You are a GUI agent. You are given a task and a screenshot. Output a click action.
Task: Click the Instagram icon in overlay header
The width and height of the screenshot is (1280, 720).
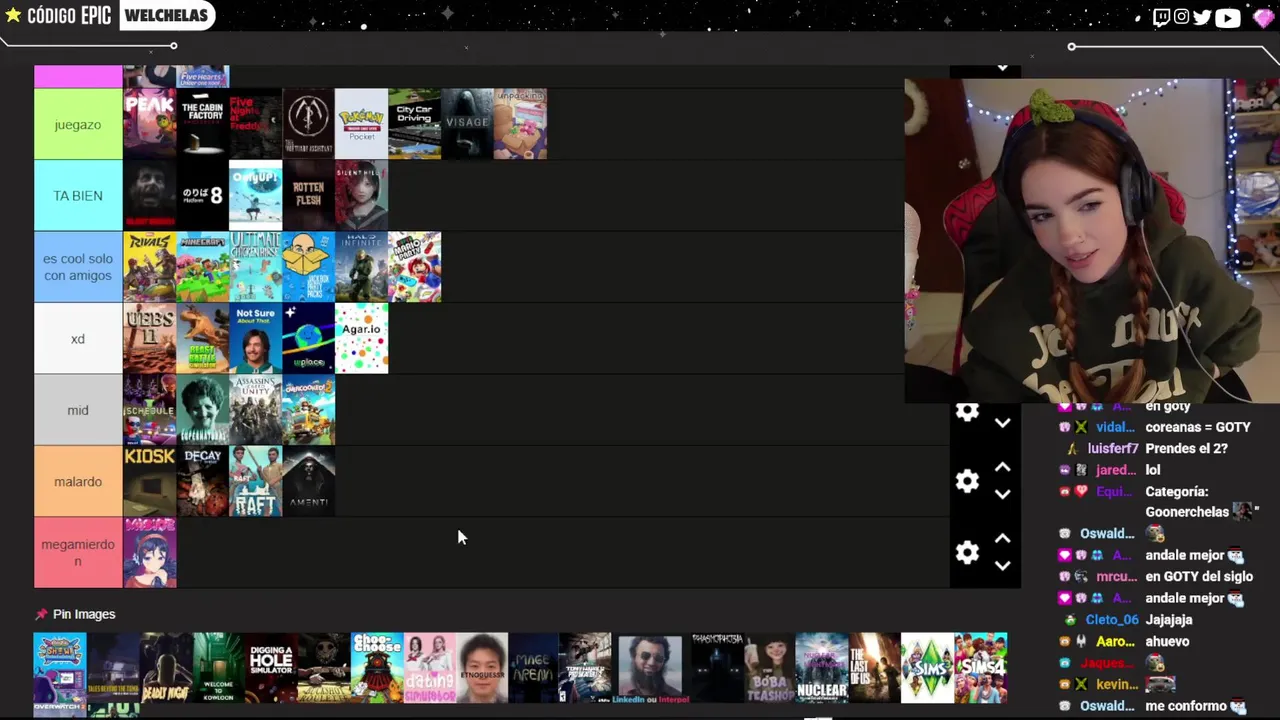(x=1181, y=17)
